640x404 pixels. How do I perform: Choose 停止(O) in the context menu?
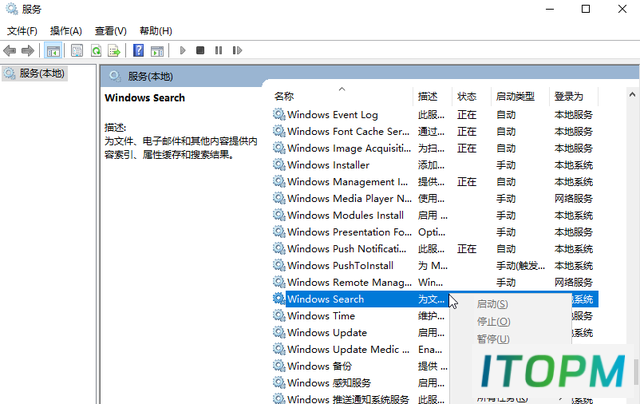[493, 322]
